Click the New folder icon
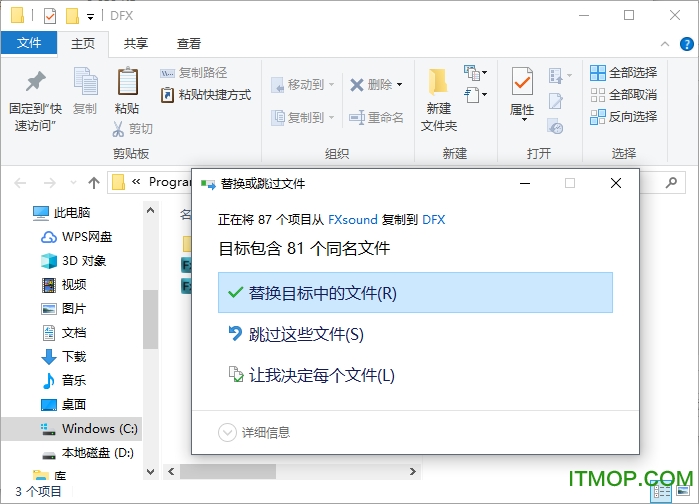699x504 pixels. (x=438, y=82)
